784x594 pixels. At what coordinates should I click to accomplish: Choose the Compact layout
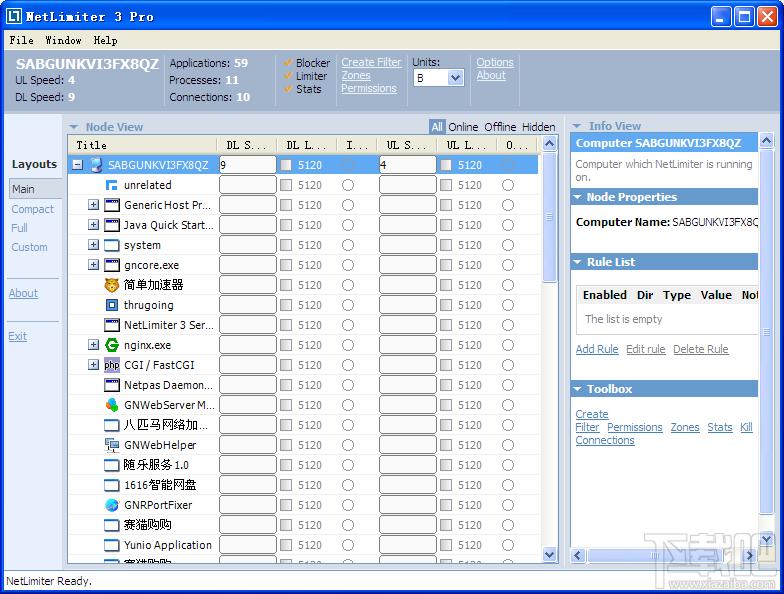tap(32, 209)
